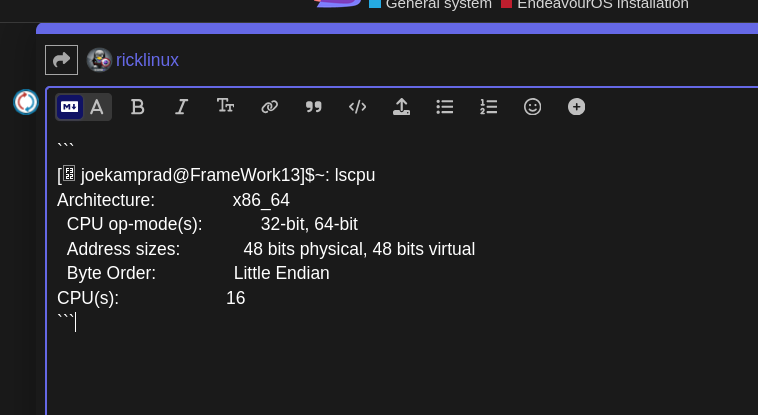
Task: Switch the editor to Markdown mode
Action: (x=70, y=107)
